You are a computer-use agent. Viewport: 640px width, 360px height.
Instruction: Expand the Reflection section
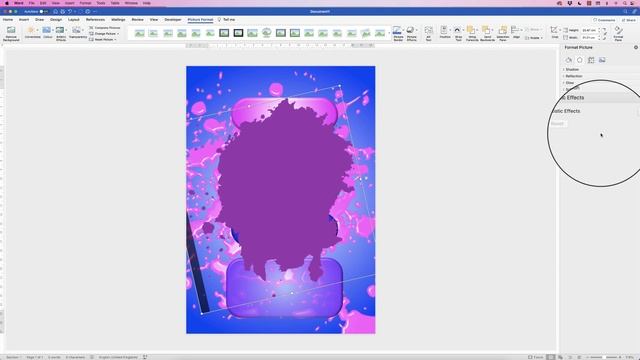pos(573,76)
